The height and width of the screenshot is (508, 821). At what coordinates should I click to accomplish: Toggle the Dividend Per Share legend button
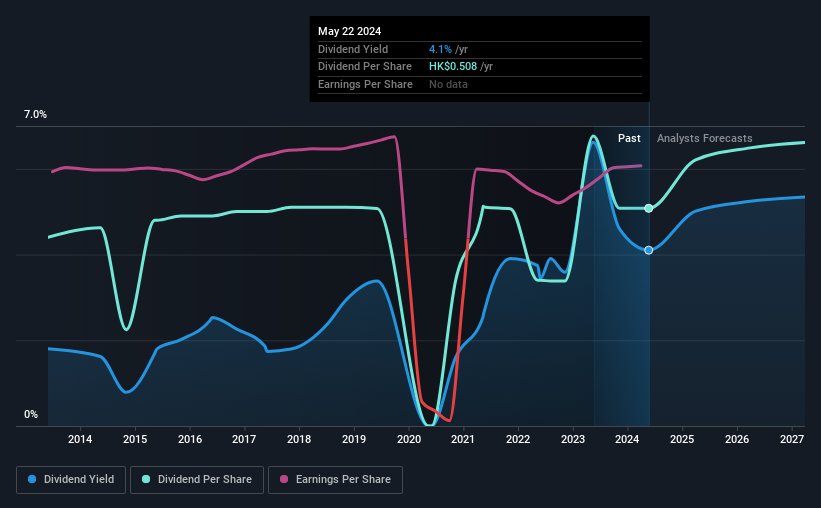coord(197,480)
